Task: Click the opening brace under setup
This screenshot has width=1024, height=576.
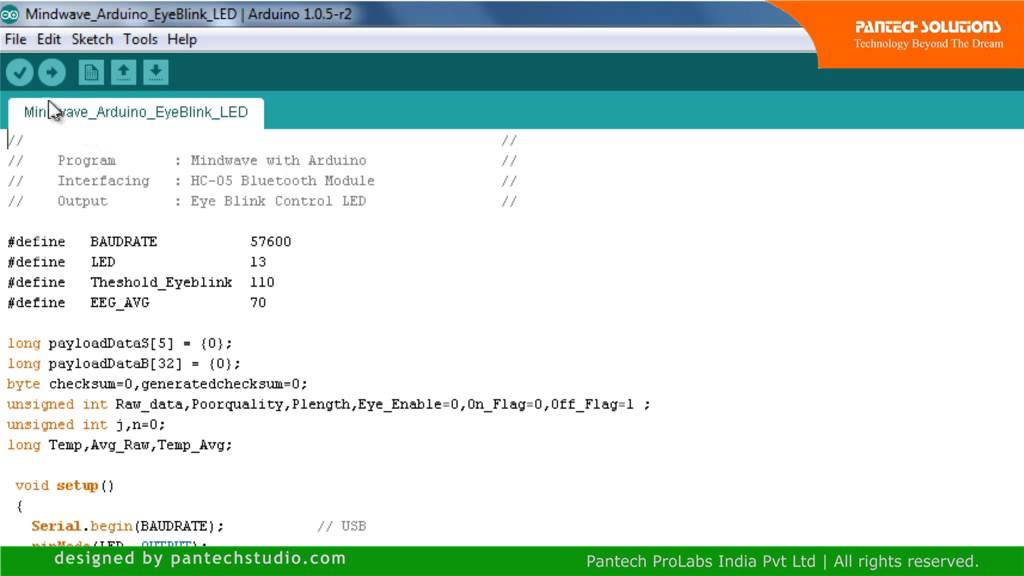Action: pyautogui.click(x=20, y=505)
